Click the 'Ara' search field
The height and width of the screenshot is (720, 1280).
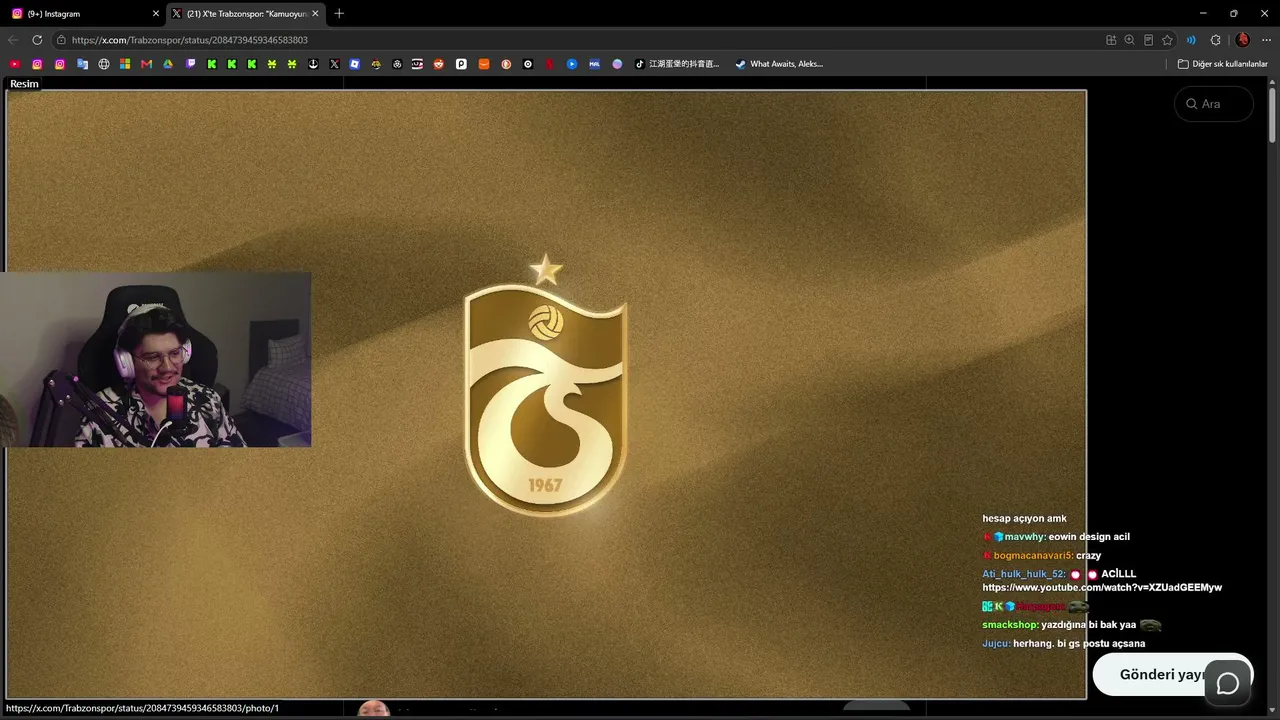1214,104
